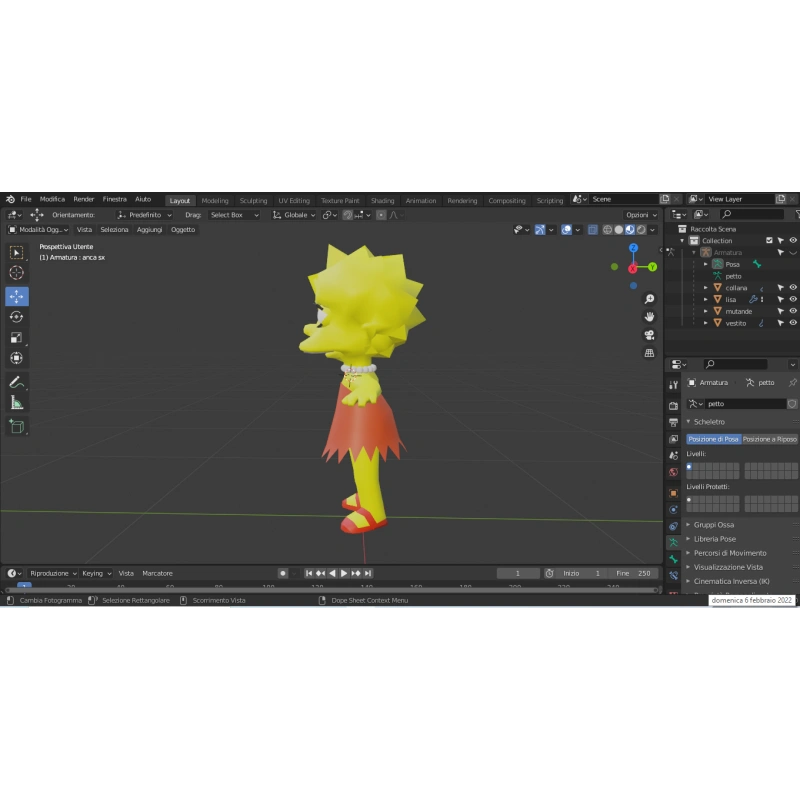Hide the lisa object with its eye icon
This screenshot has height=800, width=800.
793,299
